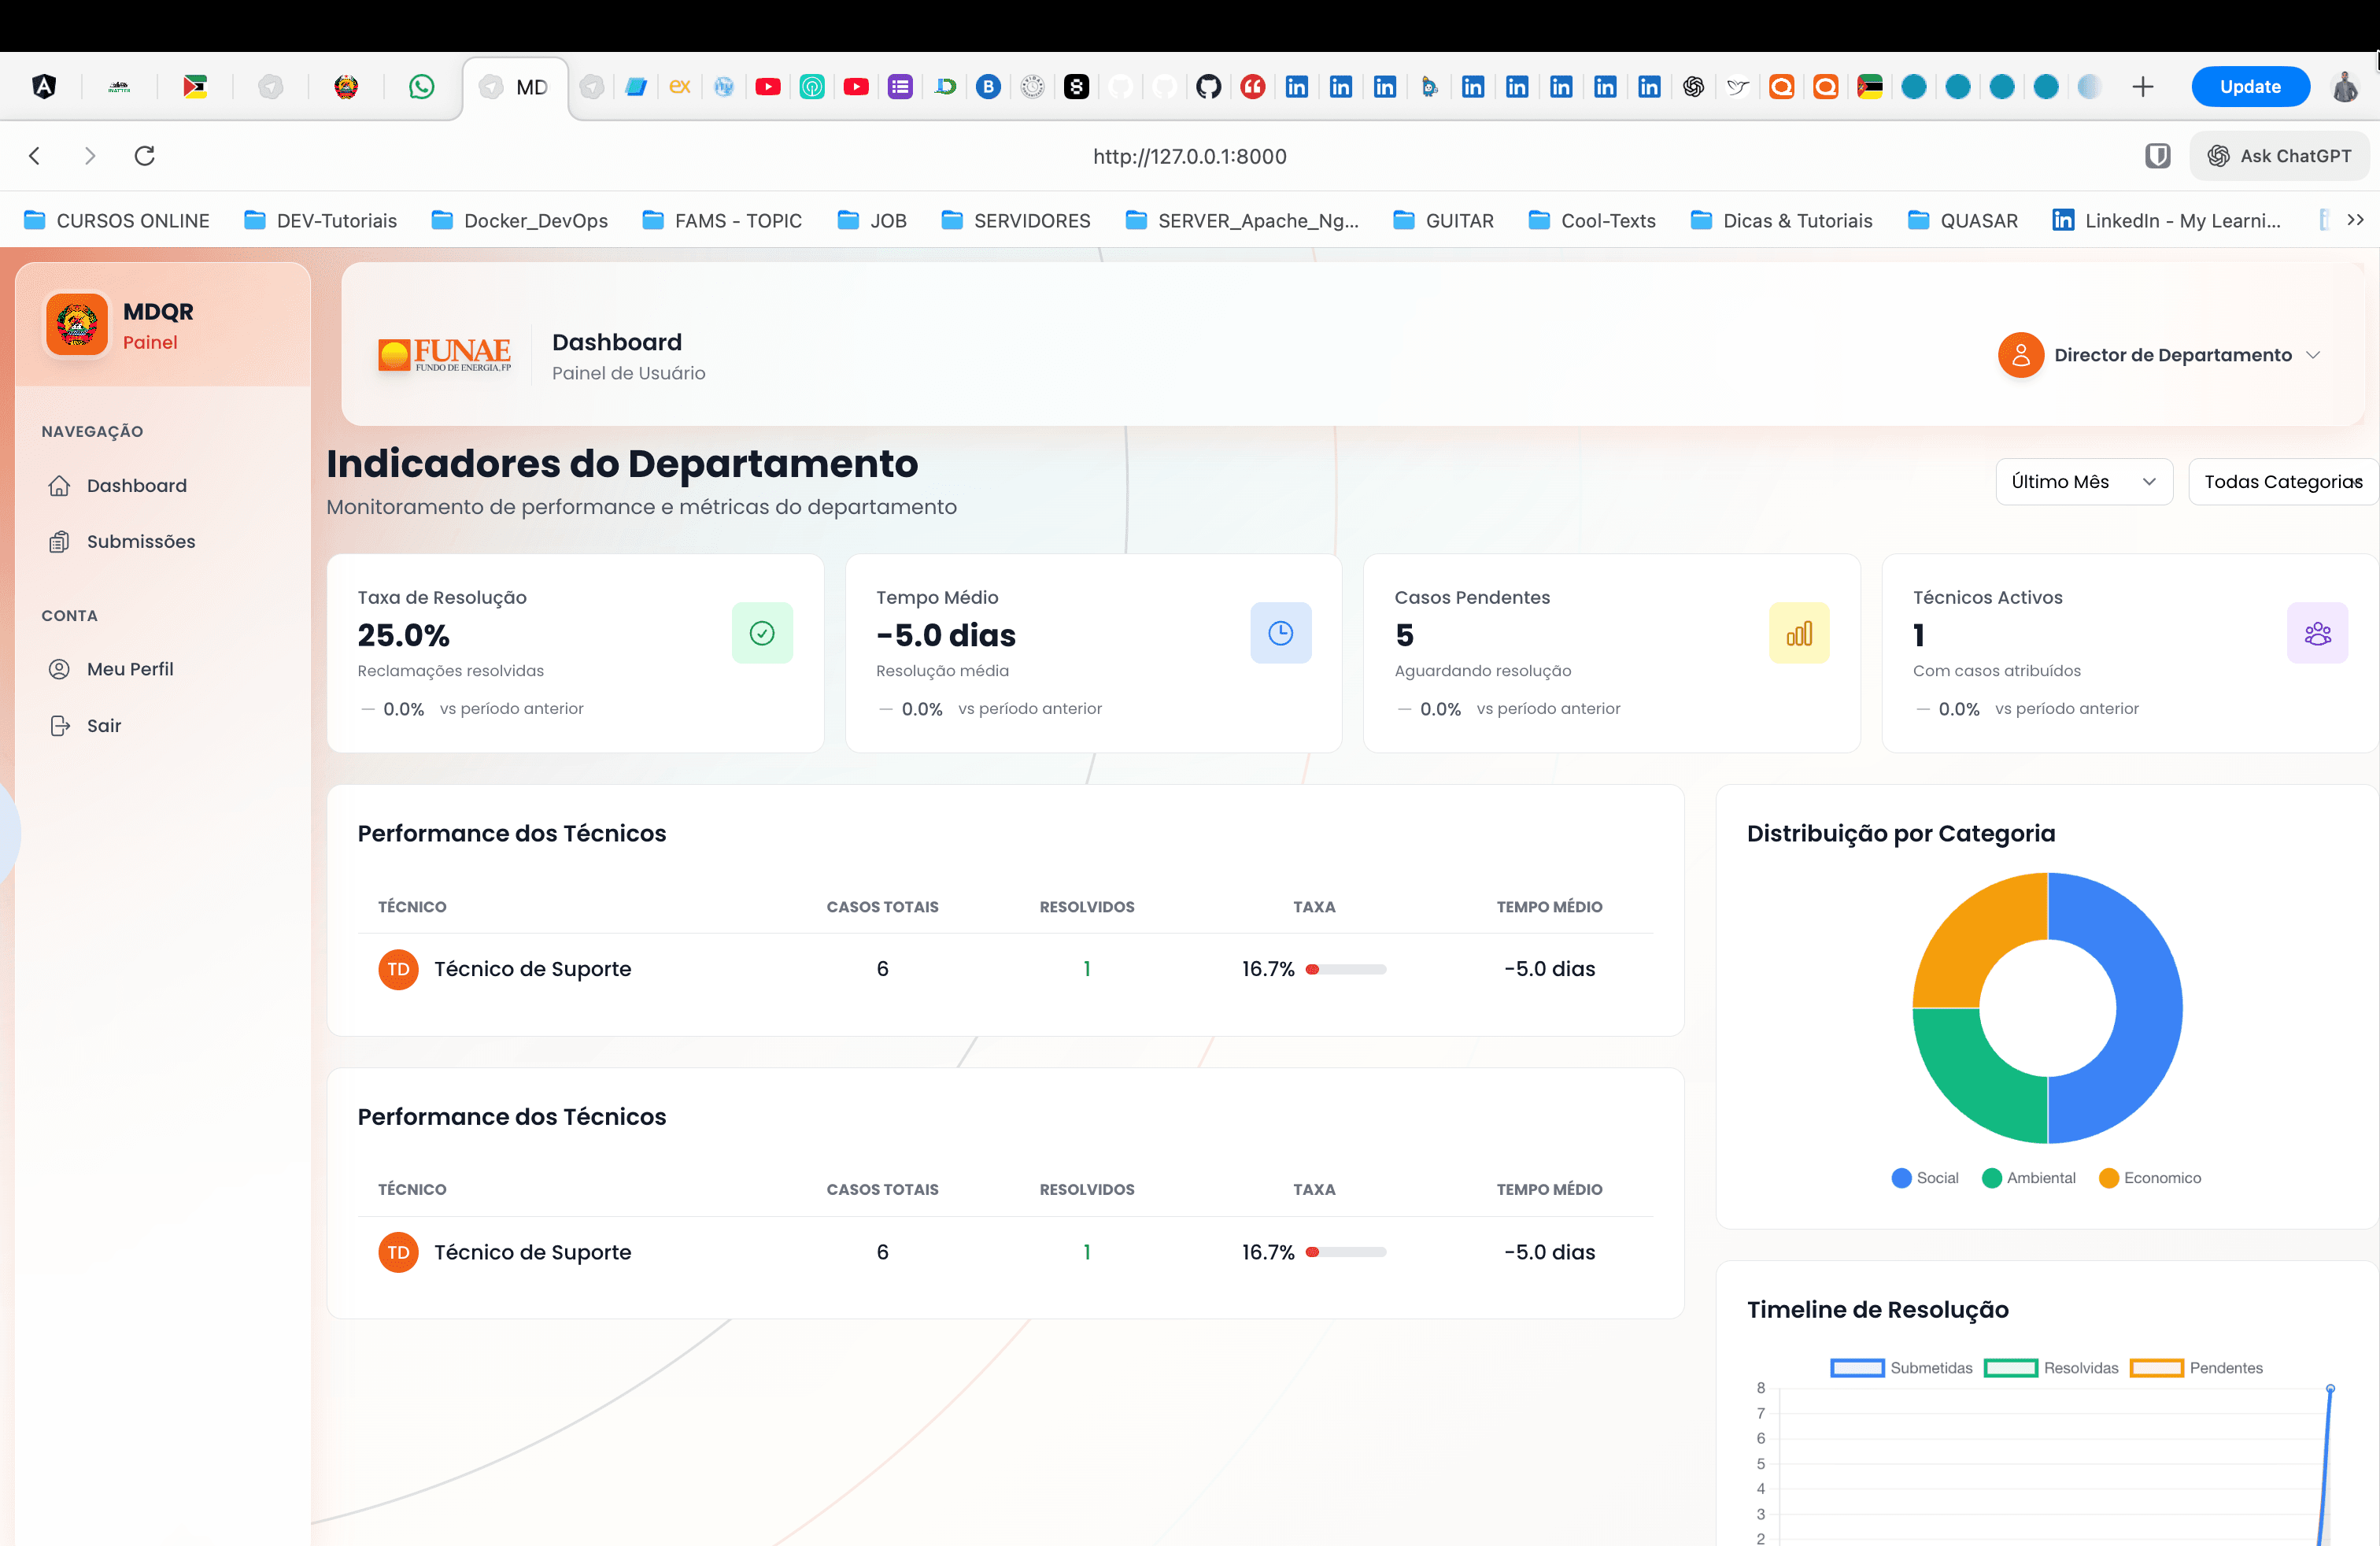Image resolution: width=2380 pixels, height=1546 pixels.
Task: Switch to the dark GitHub tab
Action: [x=1208, y=87]
